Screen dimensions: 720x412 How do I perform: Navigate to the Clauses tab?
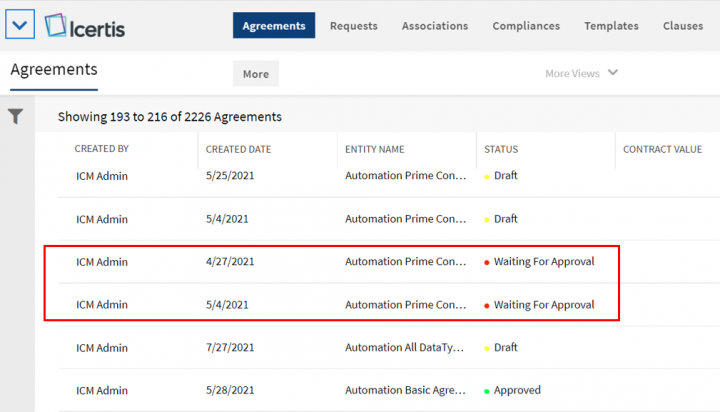coord(682,26)
